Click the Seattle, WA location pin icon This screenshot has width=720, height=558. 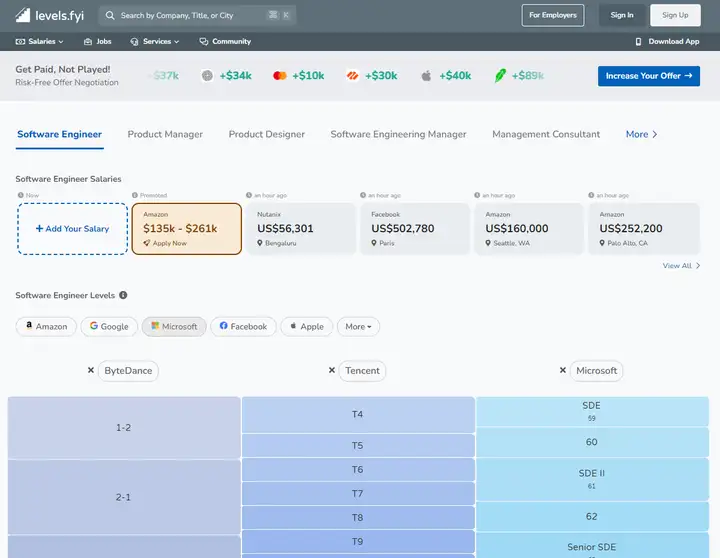tap(488, 243)
